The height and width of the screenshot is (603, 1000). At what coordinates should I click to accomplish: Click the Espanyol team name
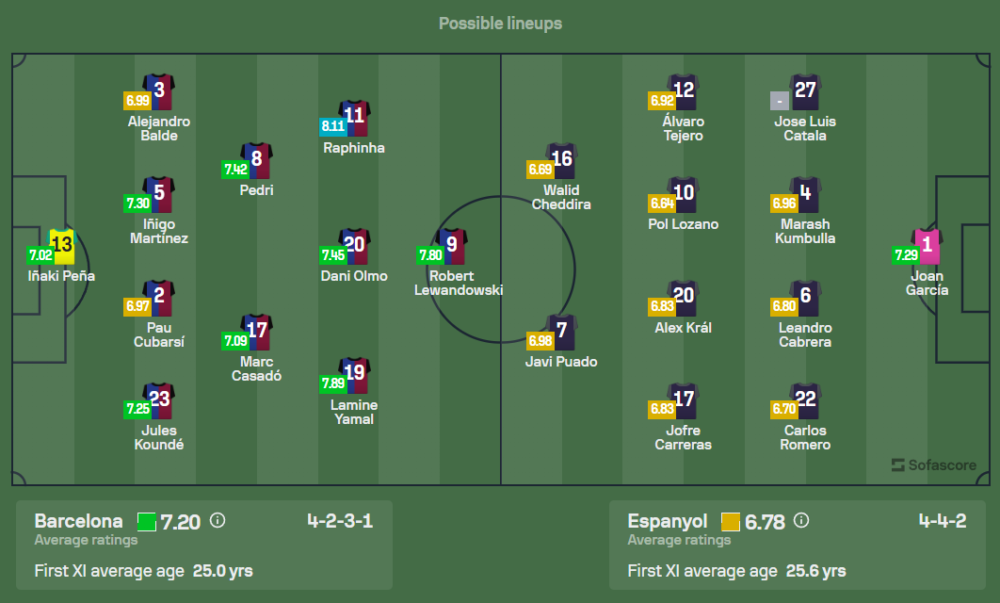[667, 521]
